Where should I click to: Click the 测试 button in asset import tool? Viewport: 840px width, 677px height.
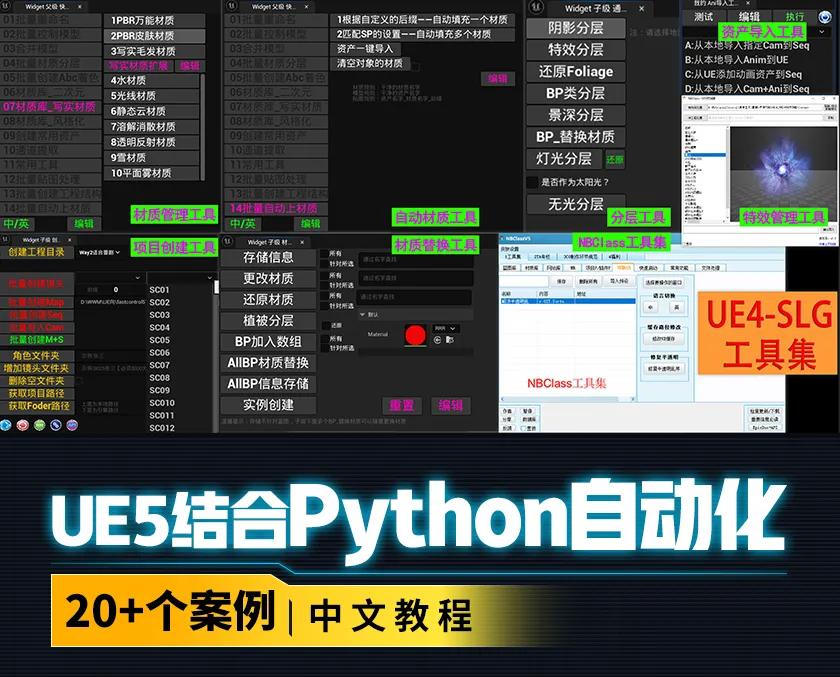703,17
